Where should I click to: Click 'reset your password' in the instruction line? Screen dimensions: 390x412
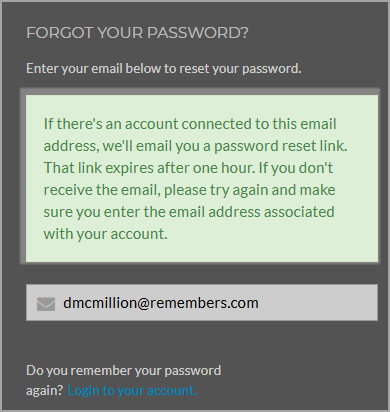coord(240,69)
